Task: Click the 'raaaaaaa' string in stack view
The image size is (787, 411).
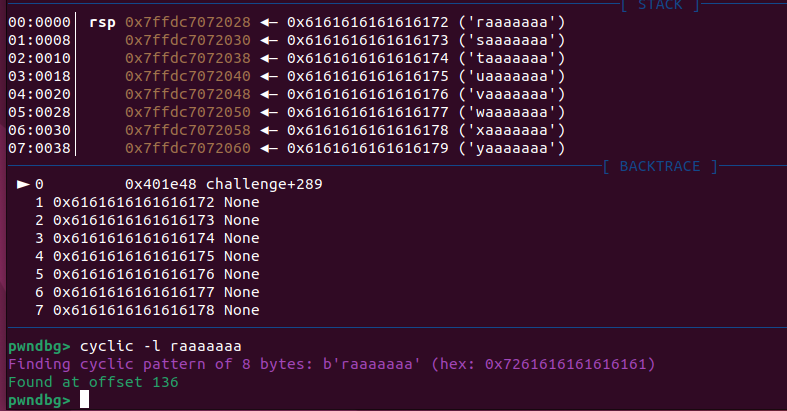Action: (x=512, y=22)
